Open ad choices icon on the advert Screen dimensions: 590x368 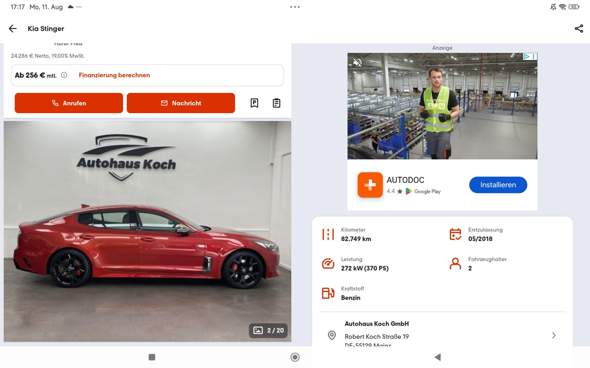pos(528,56)
